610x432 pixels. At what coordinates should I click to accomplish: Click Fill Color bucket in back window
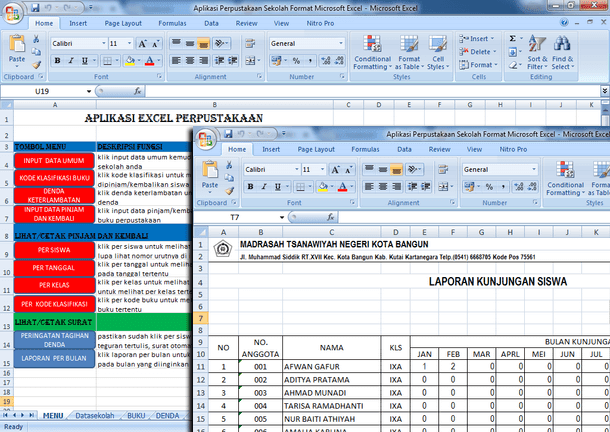click(130, 60)
